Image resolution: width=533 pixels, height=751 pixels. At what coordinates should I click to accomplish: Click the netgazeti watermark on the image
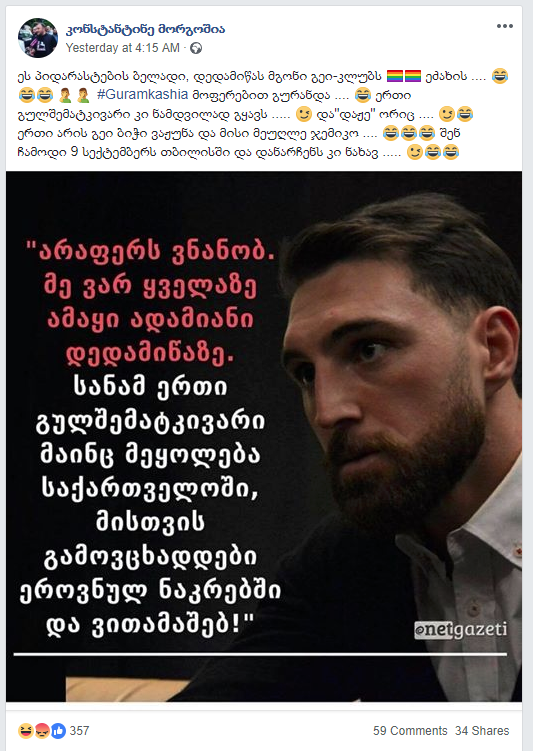461,629
